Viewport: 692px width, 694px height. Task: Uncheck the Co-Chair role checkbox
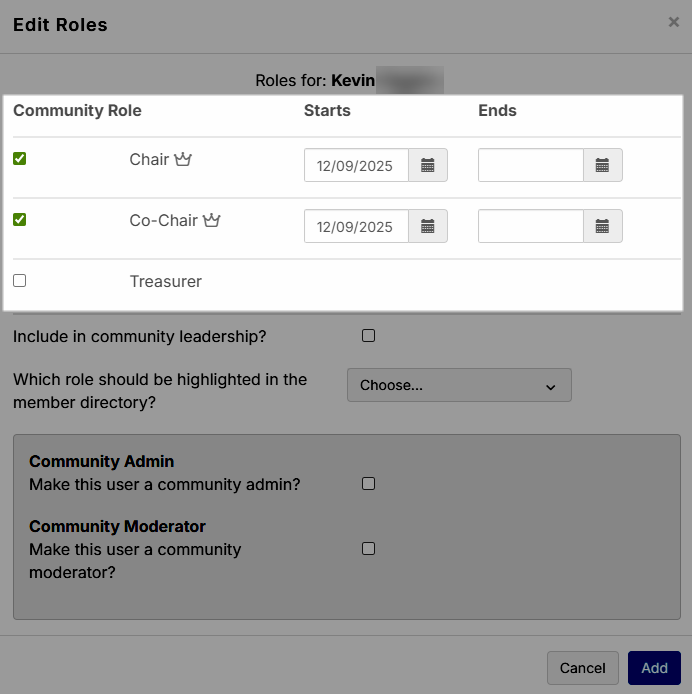19,220
